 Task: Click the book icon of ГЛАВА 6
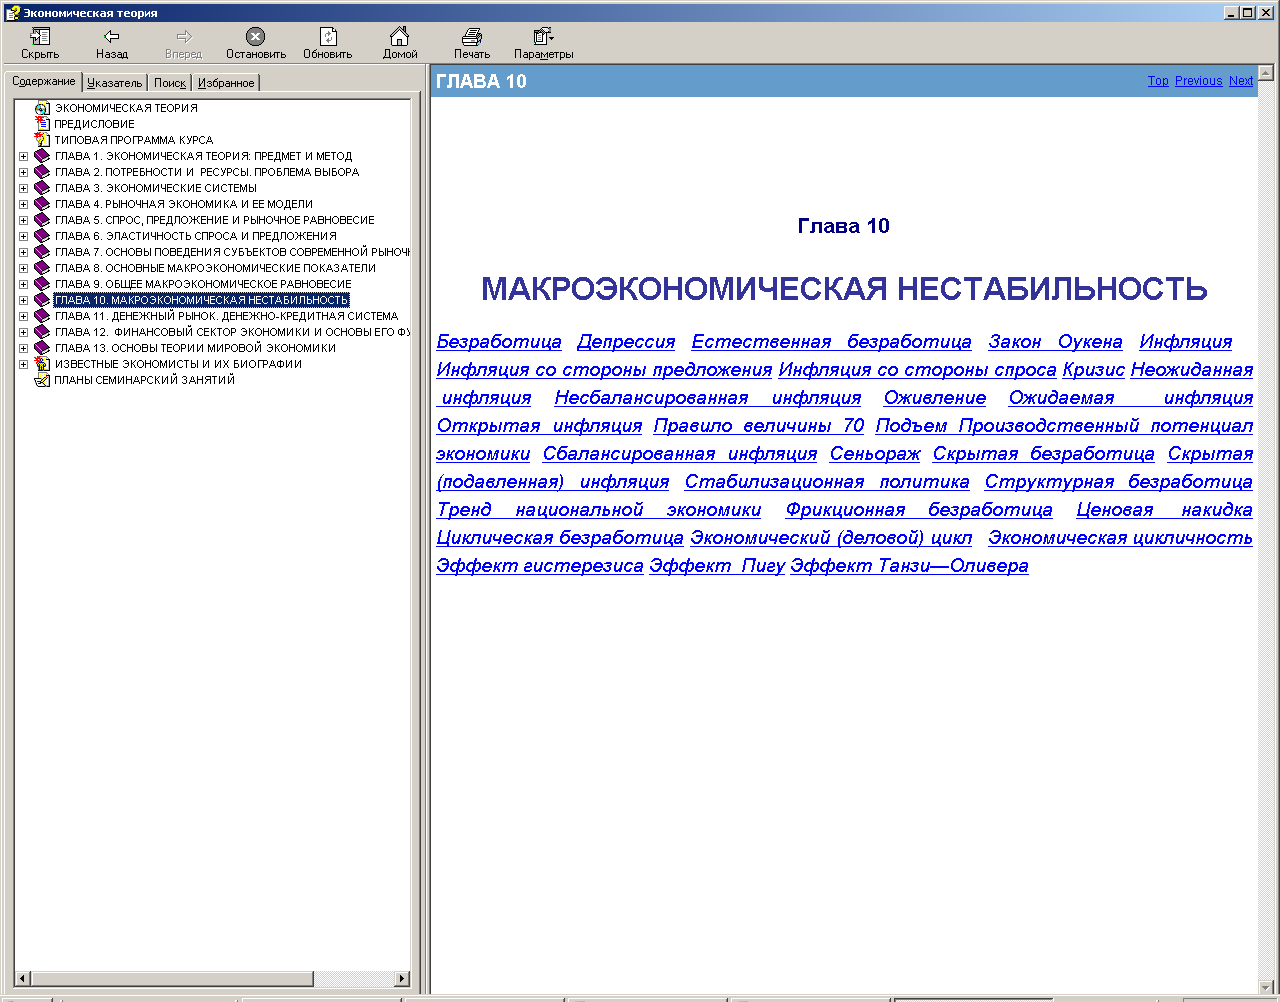point(42,236)
